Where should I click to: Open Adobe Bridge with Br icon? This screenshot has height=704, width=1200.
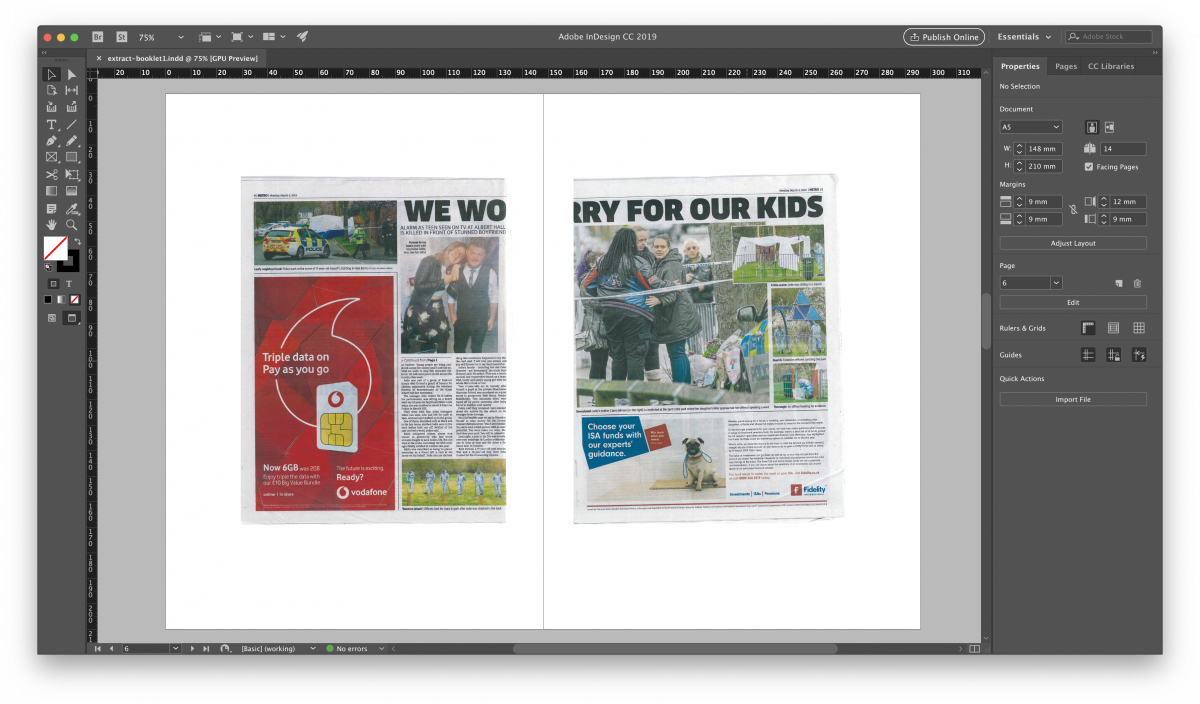coord(98,37)
